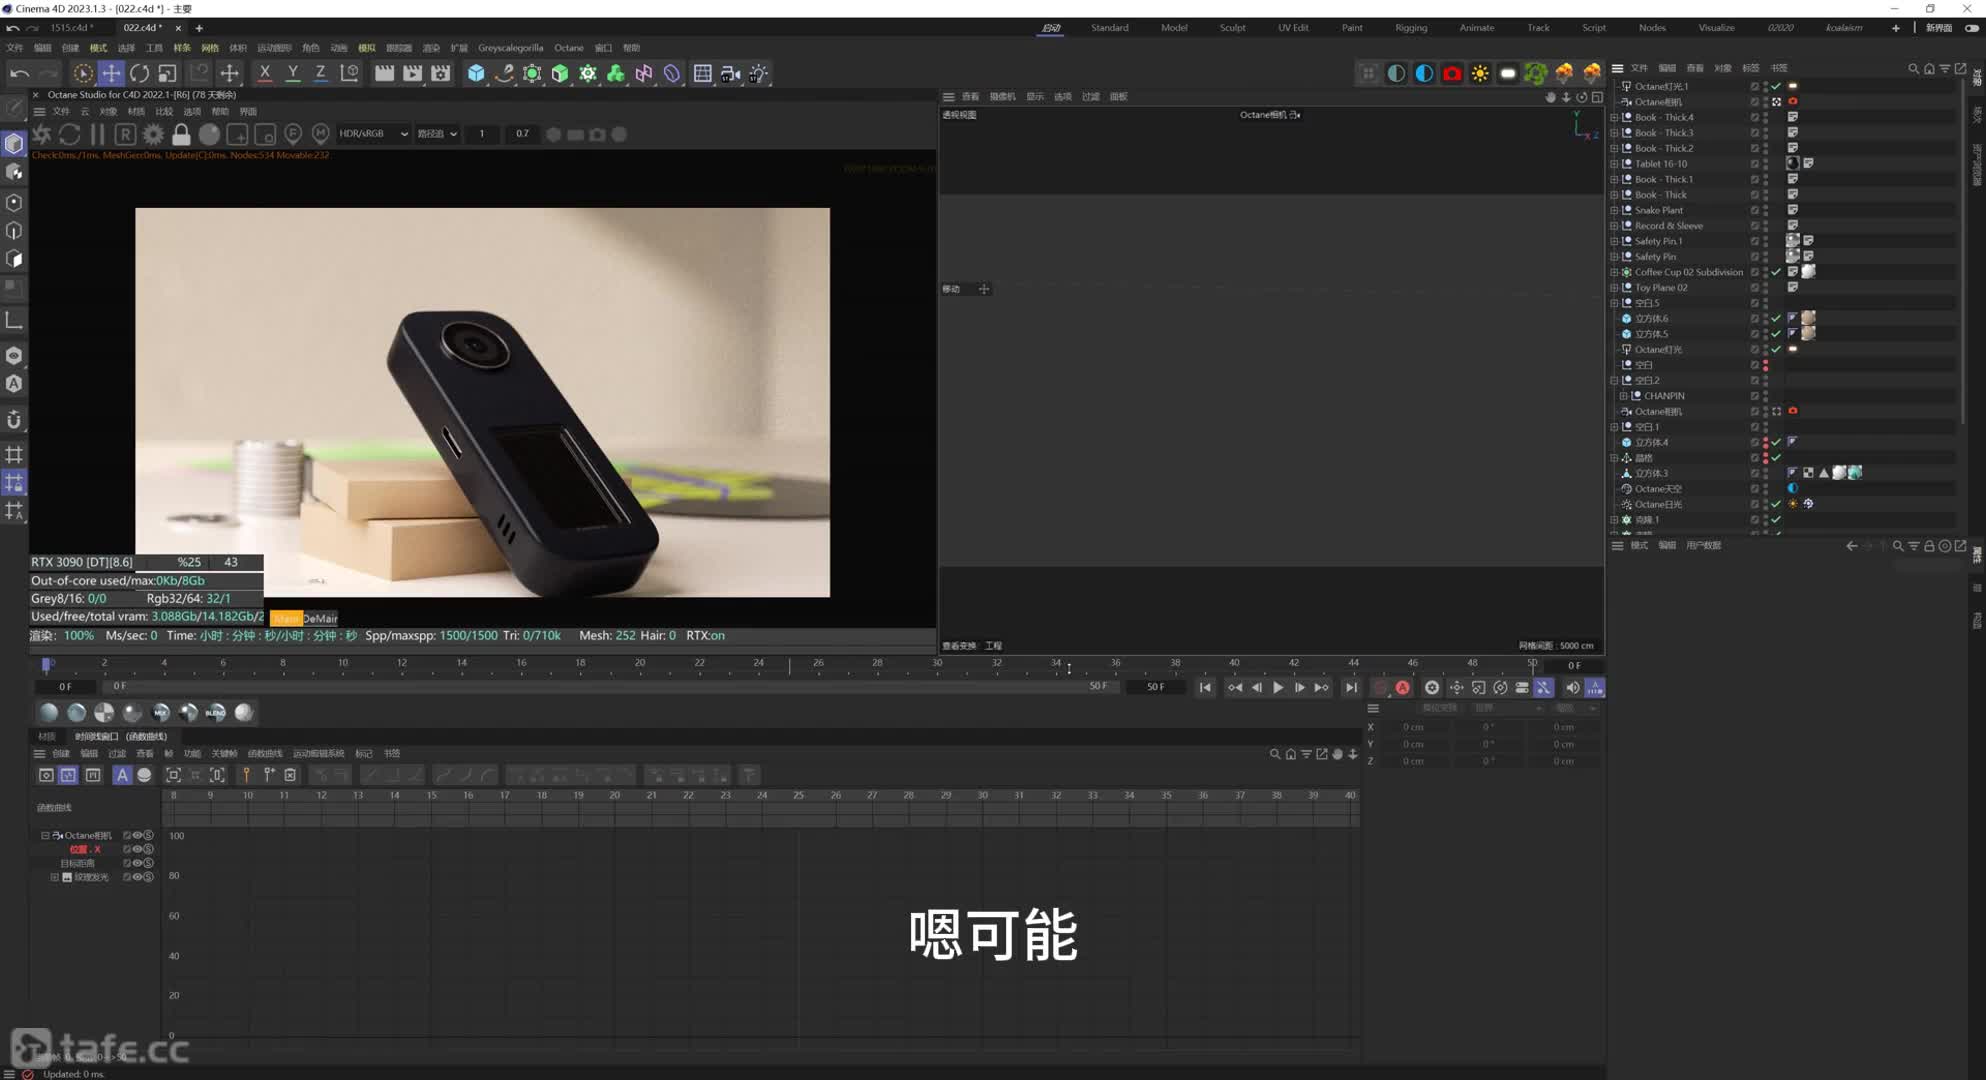1986x1080 pixels.
Task: Click the Octane render region R icon
Action: tap(125, 134)
